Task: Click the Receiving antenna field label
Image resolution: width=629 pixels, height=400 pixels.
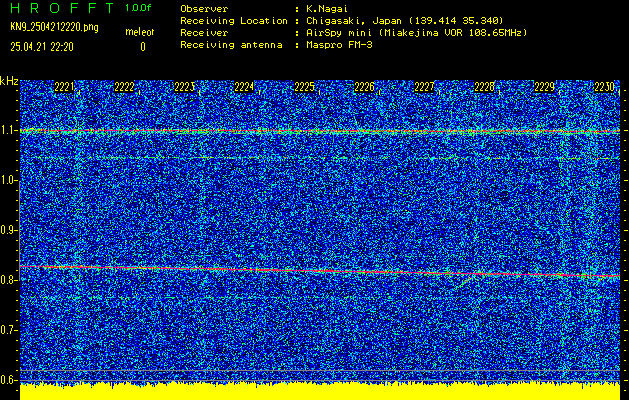Action: 231,45
